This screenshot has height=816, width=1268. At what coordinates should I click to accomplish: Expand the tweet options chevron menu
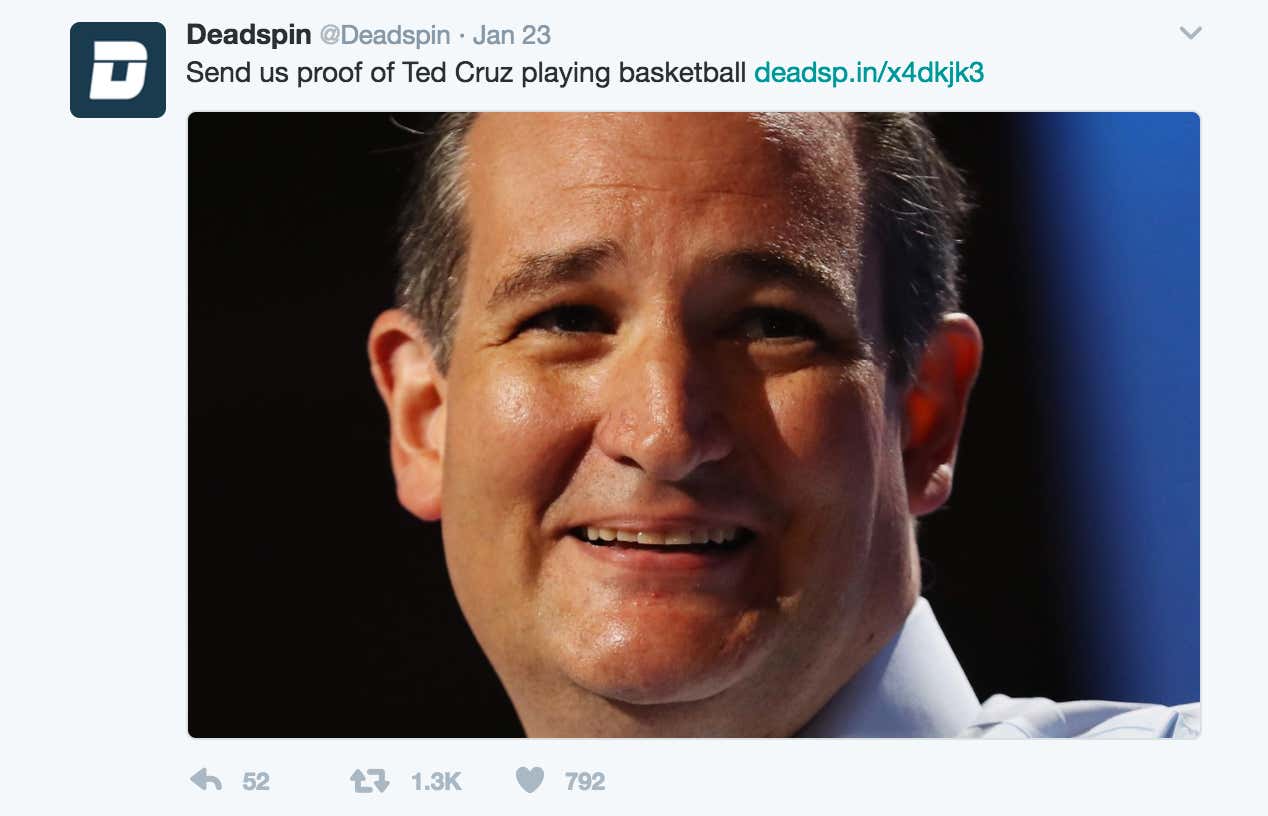(x=1190, y=33)
